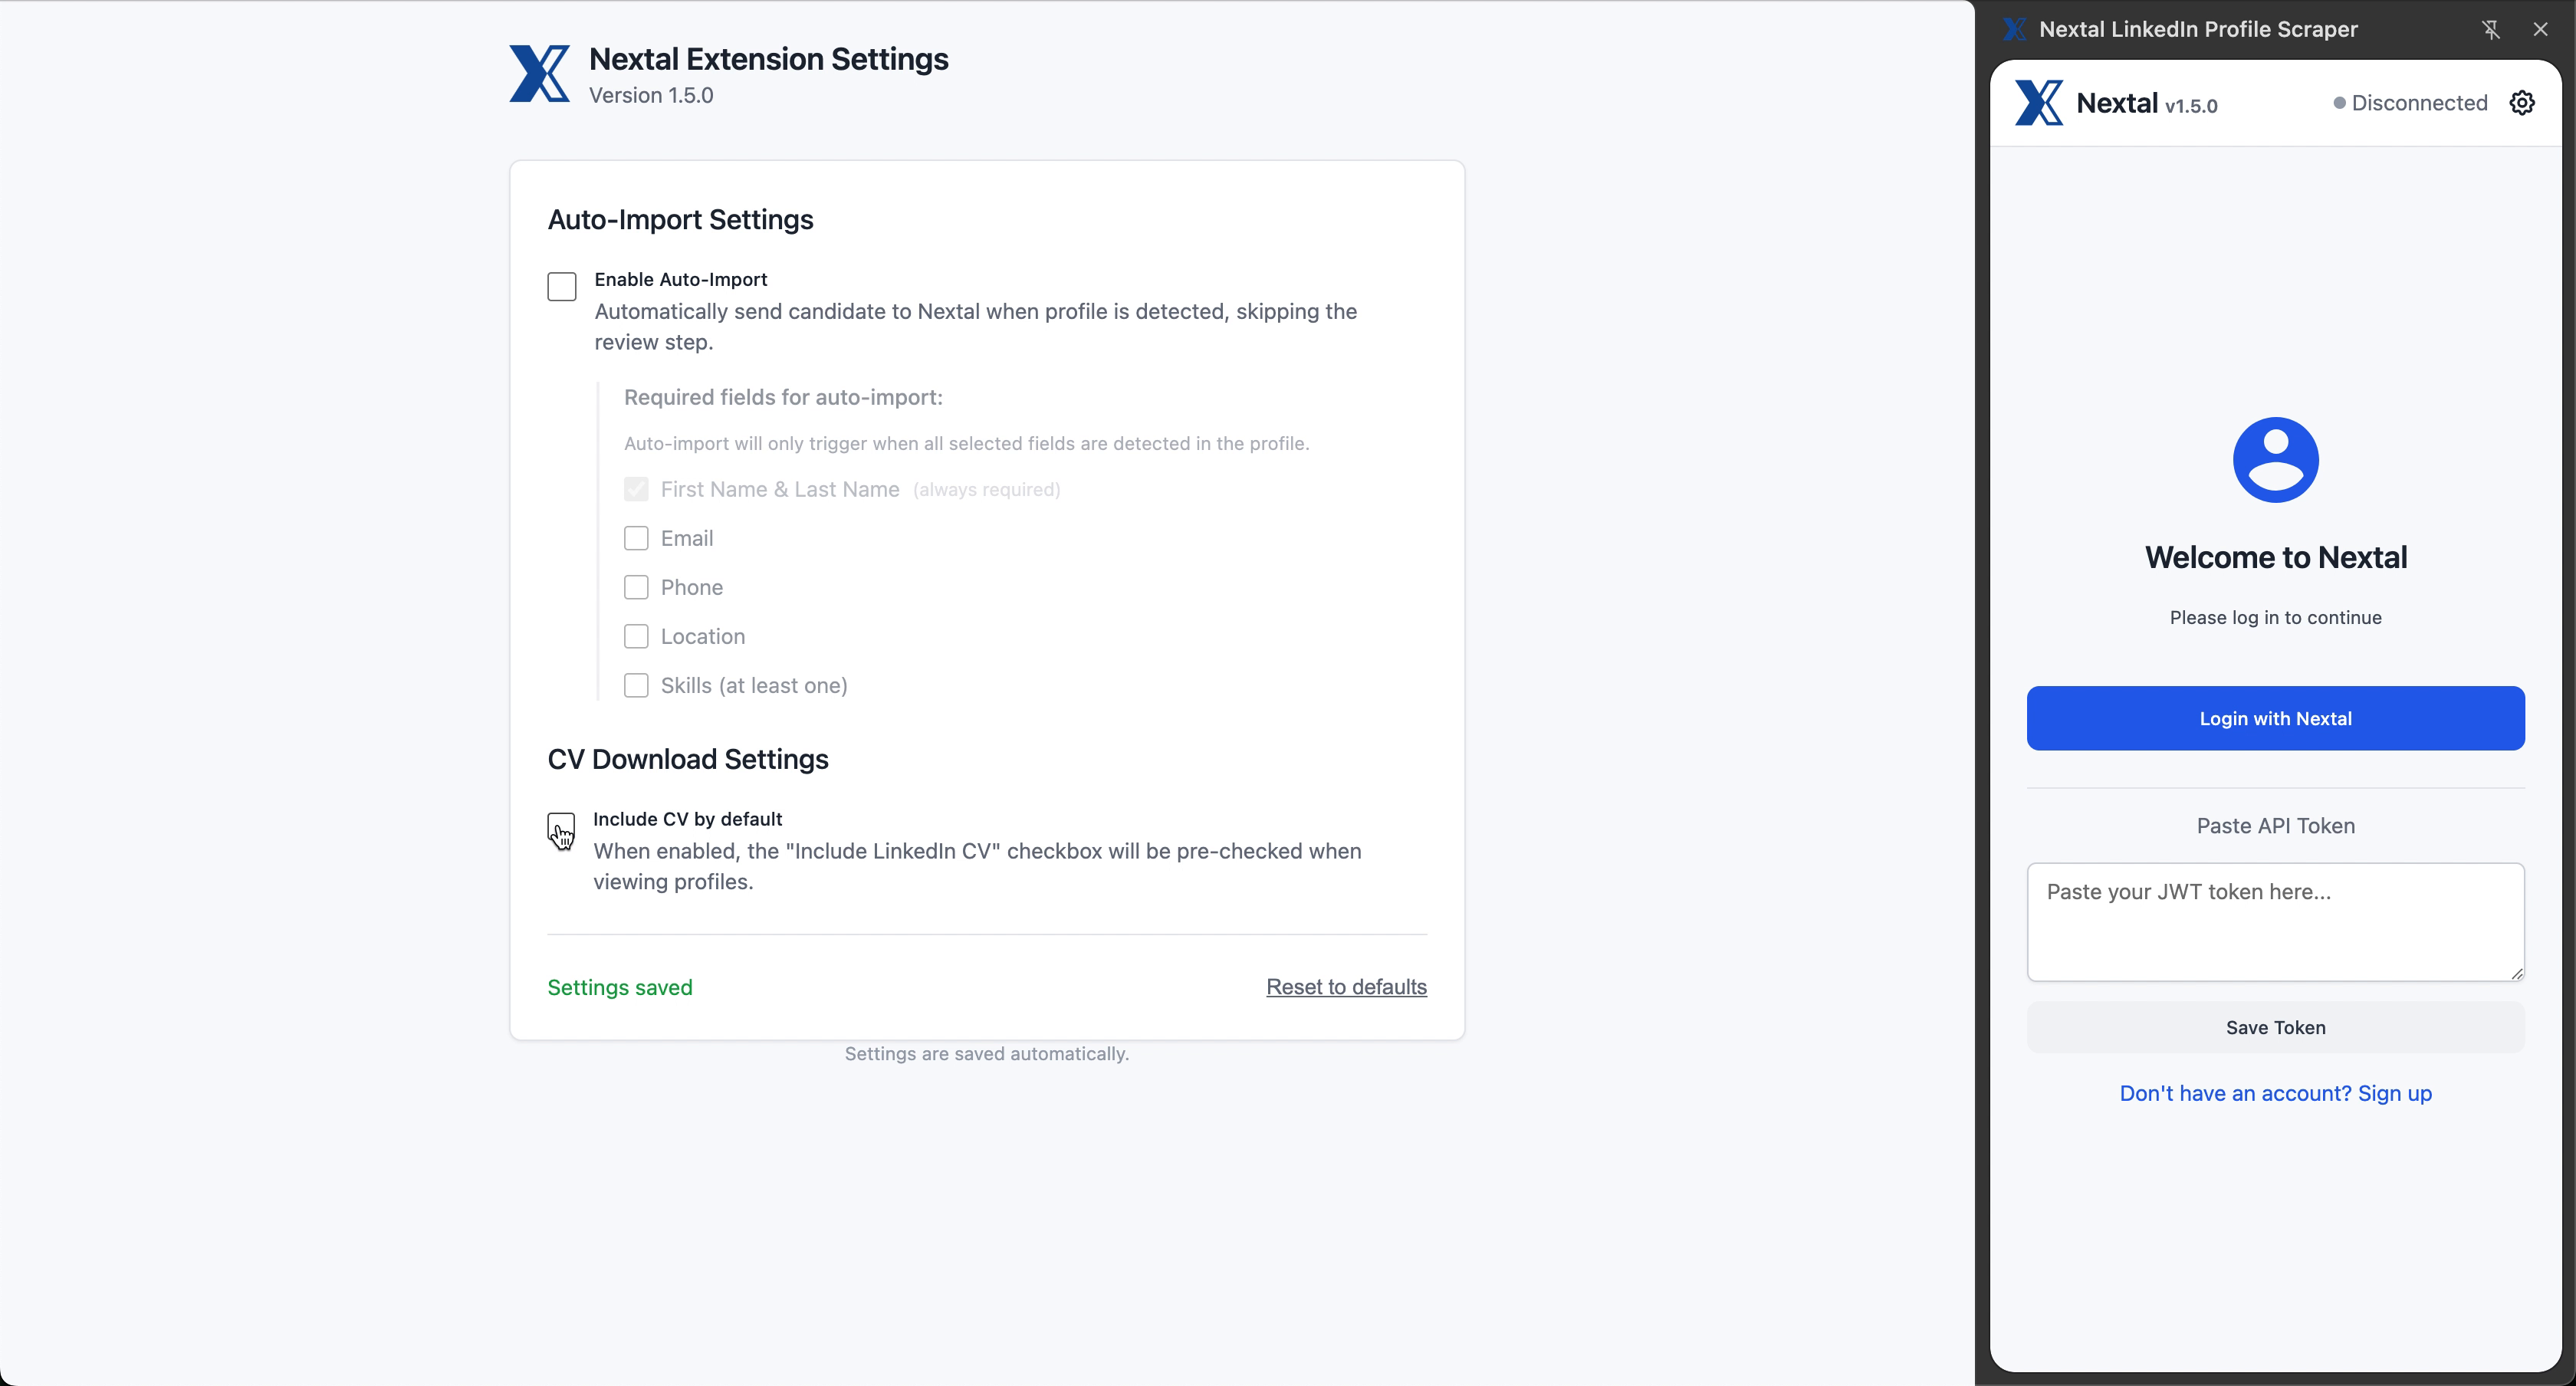Click the JWT token input area
Screen dimensions: 2576x1386
click(x=2275, y=920)
